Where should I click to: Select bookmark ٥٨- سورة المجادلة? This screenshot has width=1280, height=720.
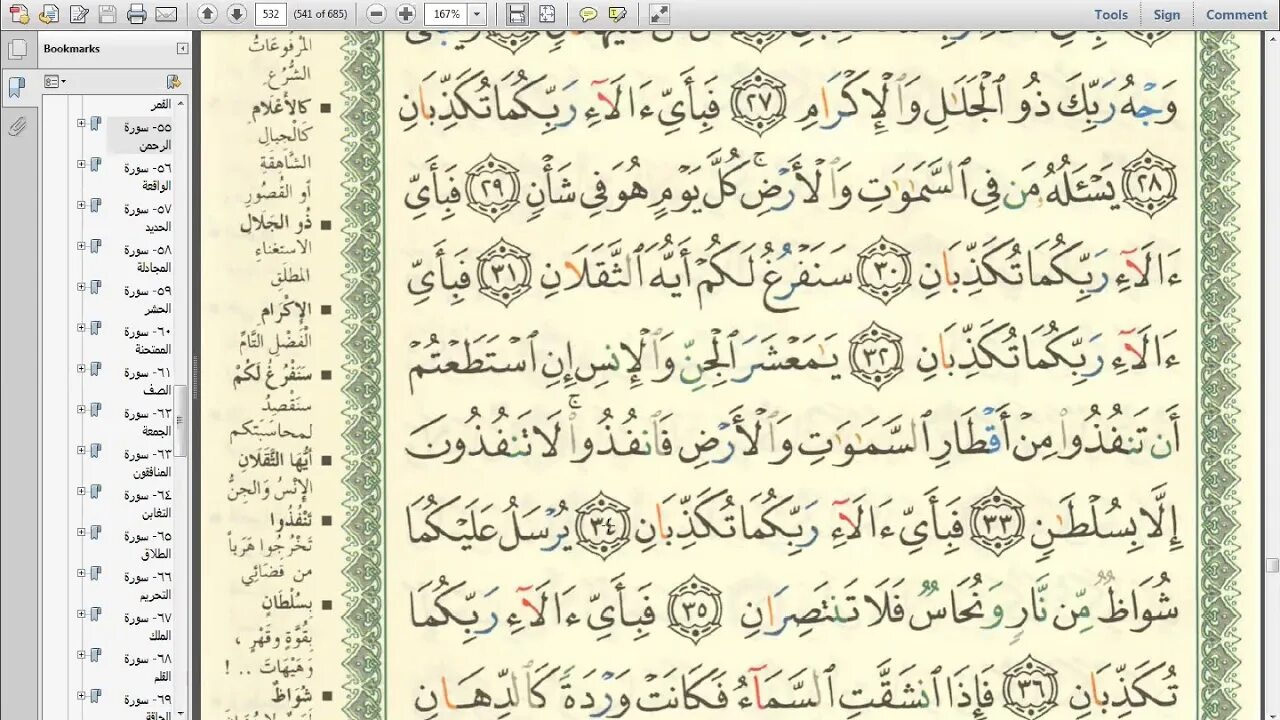point(147,258)
